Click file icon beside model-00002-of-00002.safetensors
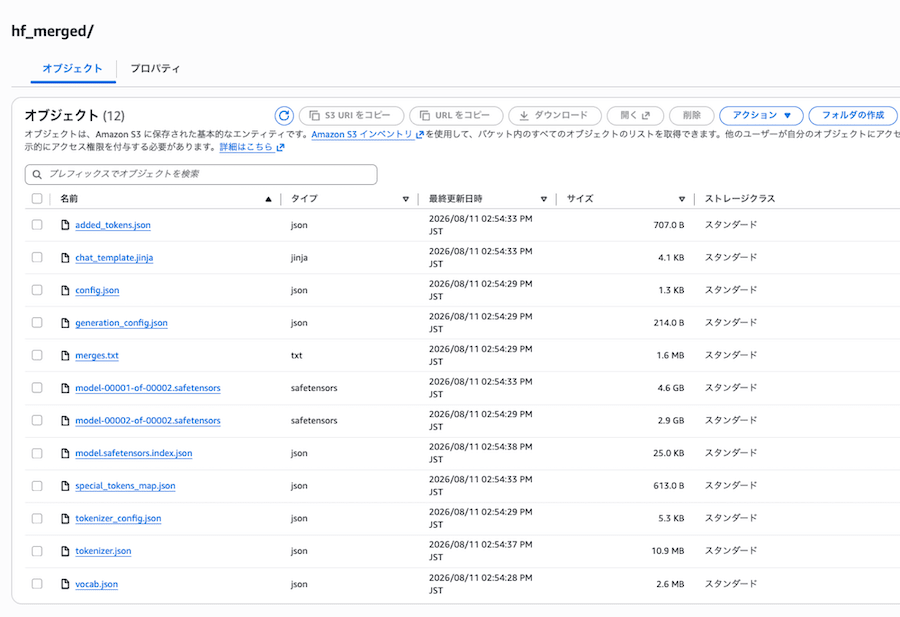The image size is (900, 617). click(x=65, y=421)
